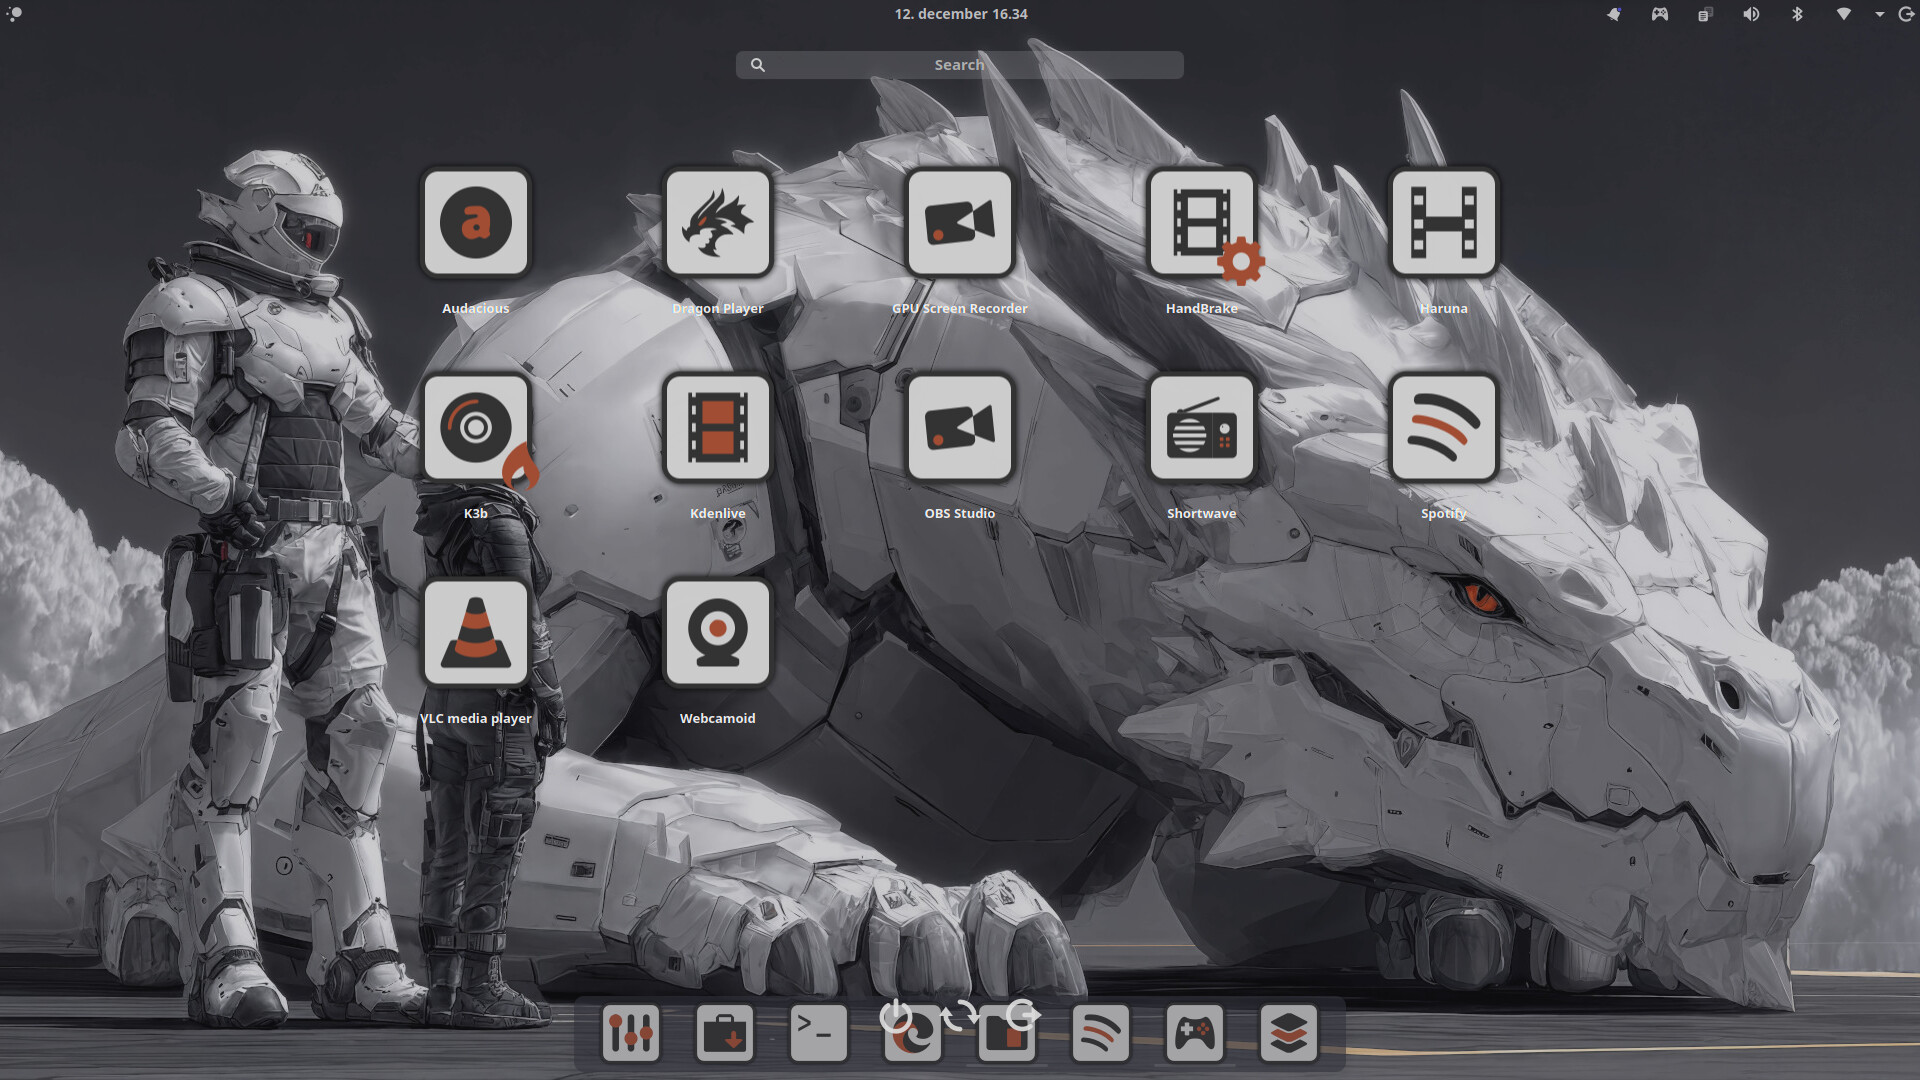The height and width of the screenshot is (1080, 1920).
Task: Launch OBS Studio
Action: pos(960,428)
